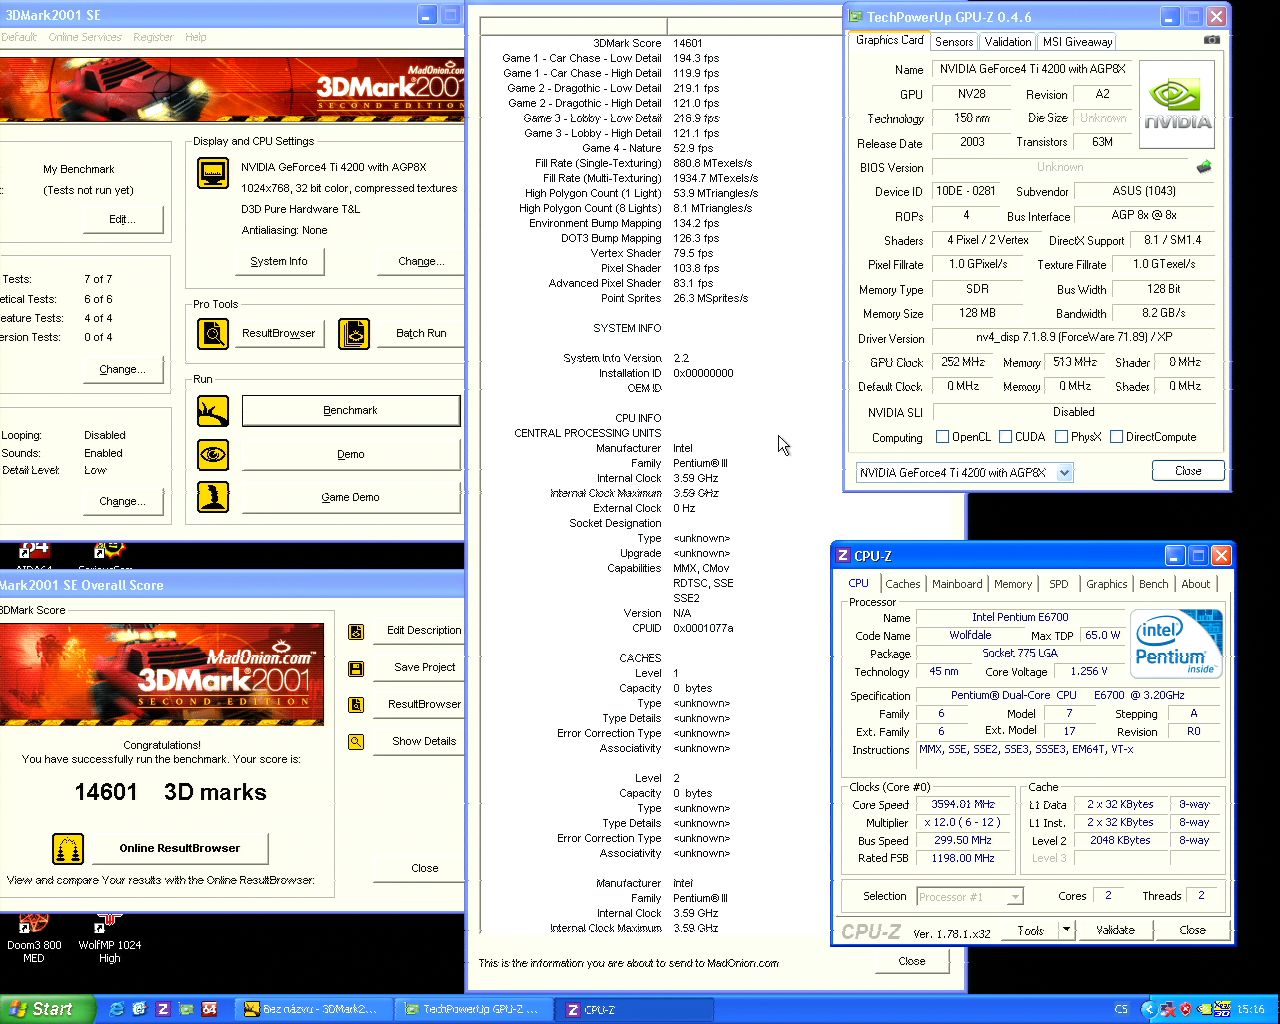Click the NVIDIA logo in GPU-Z
This screenshot has width=1280, height=1024.
coord(1177,104)
